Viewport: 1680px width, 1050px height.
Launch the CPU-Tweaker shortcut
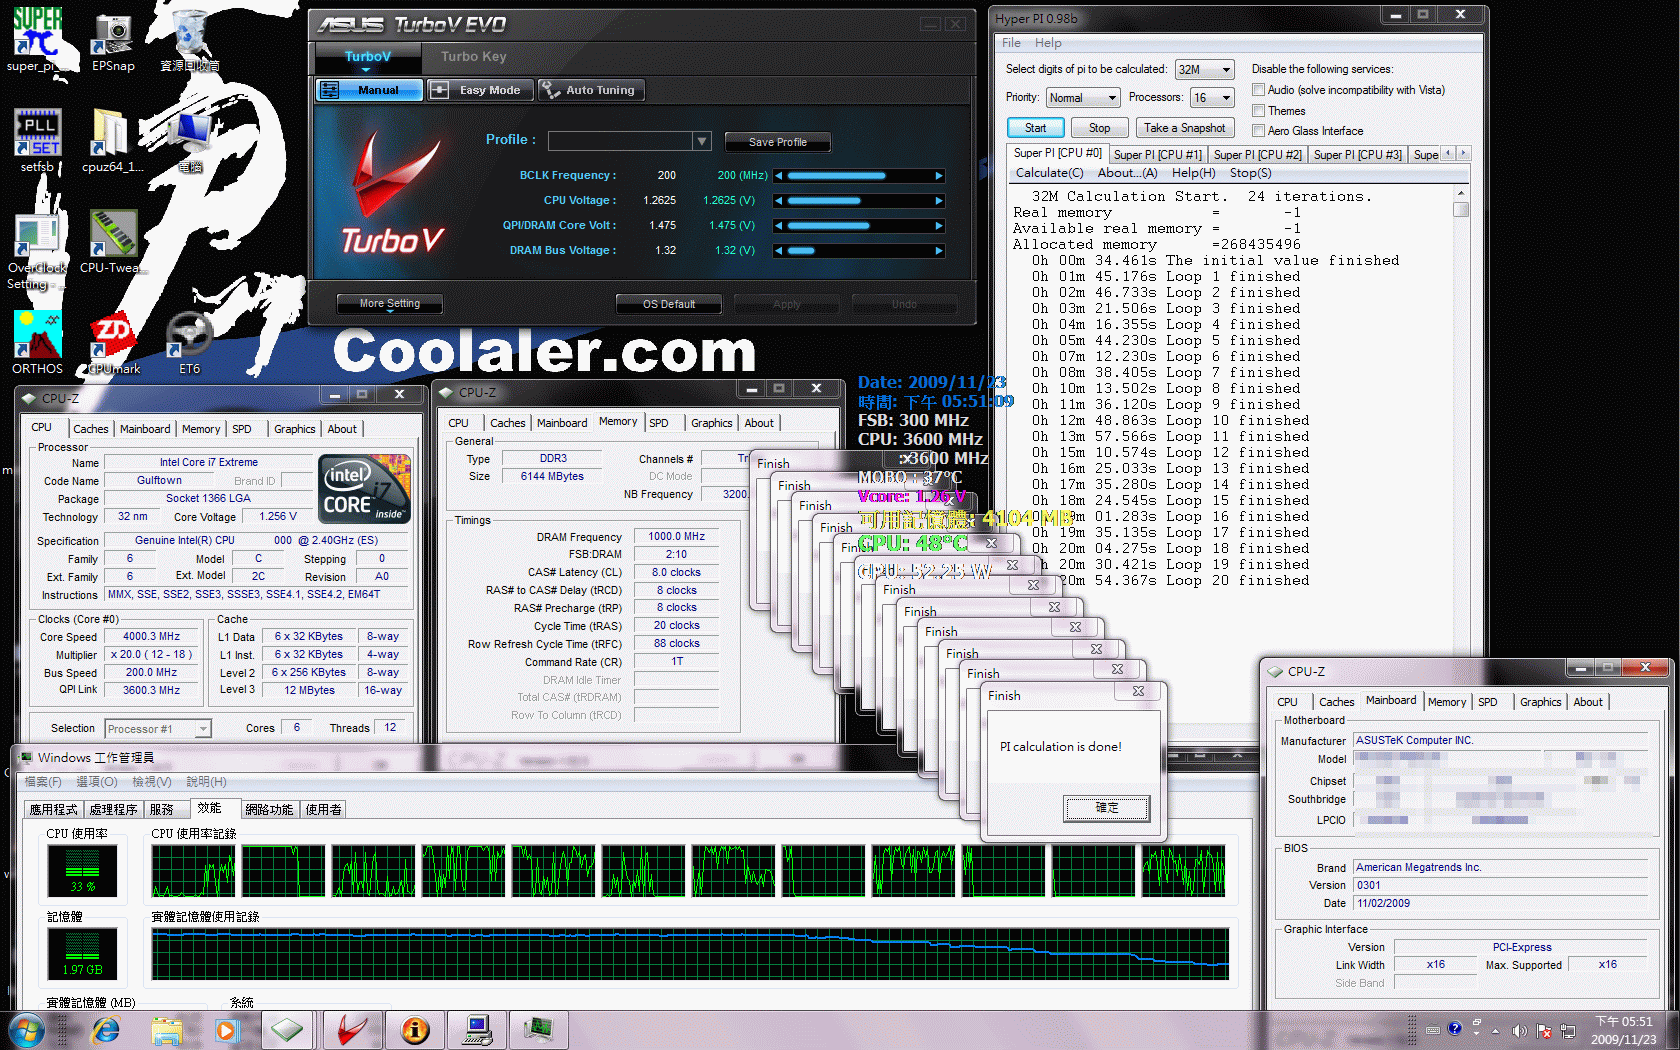(112, 242)
